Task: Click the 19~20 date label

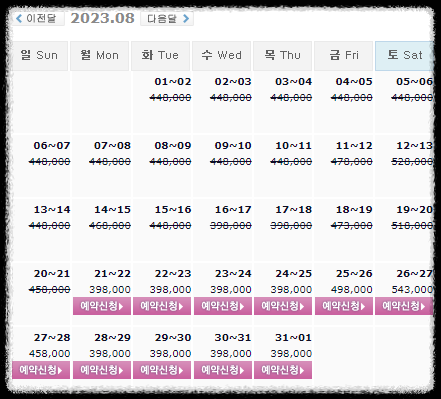Action: 414,210
